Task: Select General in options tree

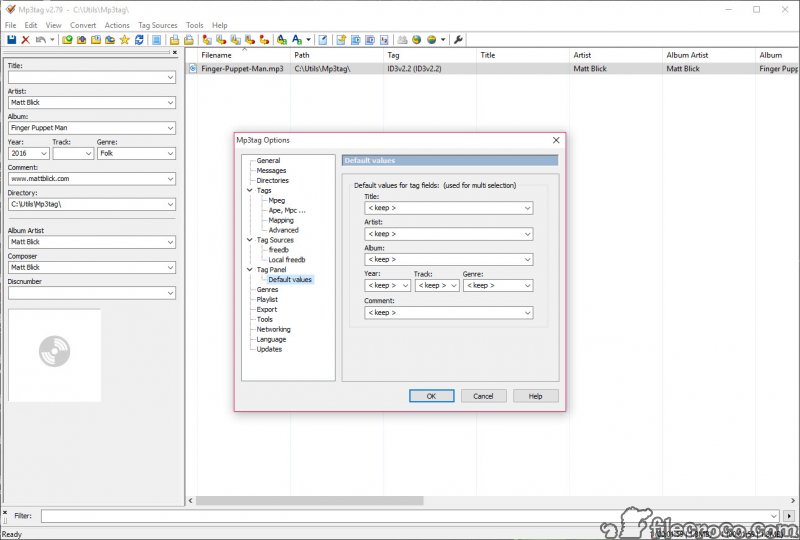Action: coord(268,160)
